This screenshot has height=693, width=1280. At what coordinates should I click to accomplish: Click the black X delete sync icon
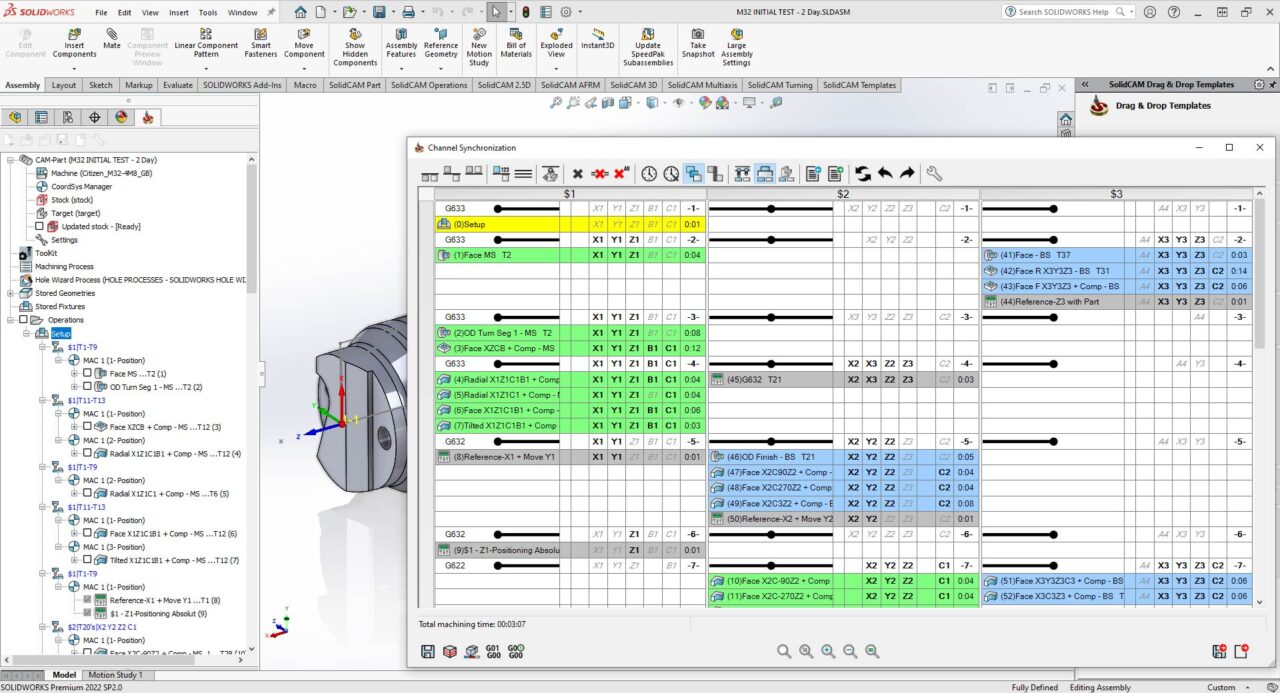(x=577, y=174)
